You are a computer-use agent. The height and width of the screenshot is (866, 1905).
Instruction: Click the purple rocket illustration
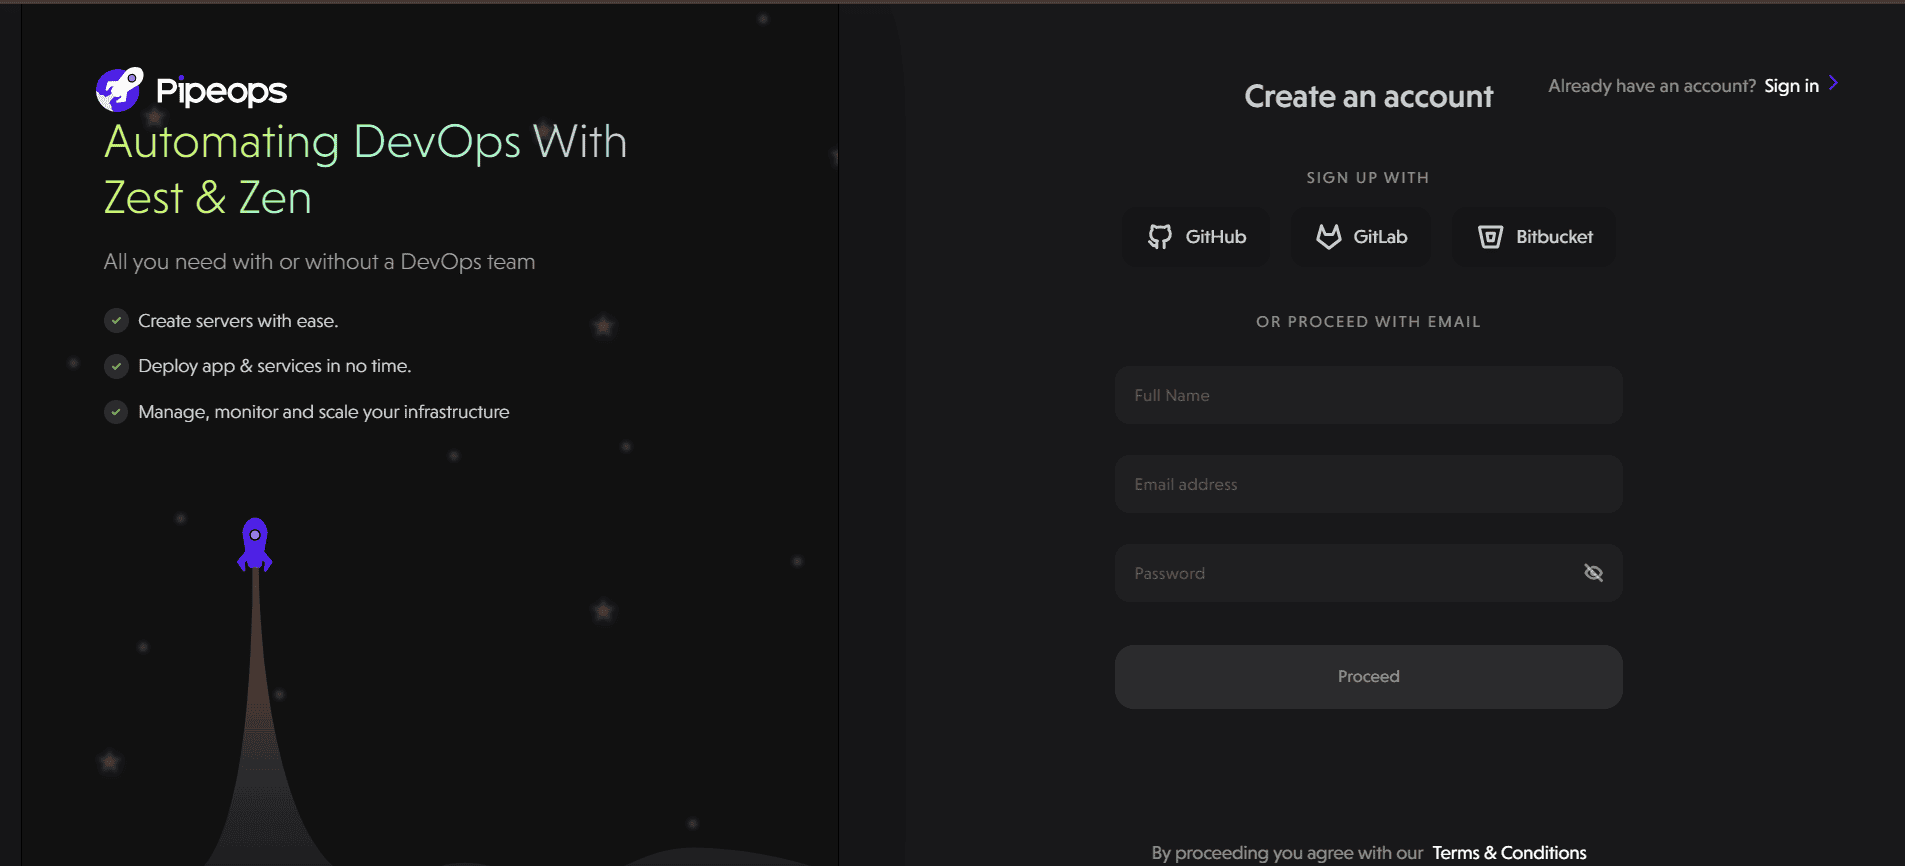(255, 545)
